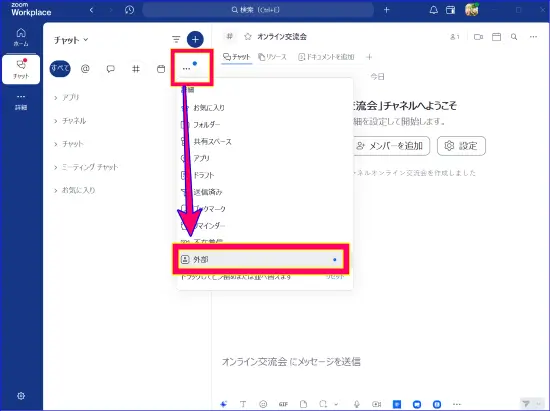This screenshot has height=411, width=550.
Task: Click the notification bell icon
Action: coord(434,10)
